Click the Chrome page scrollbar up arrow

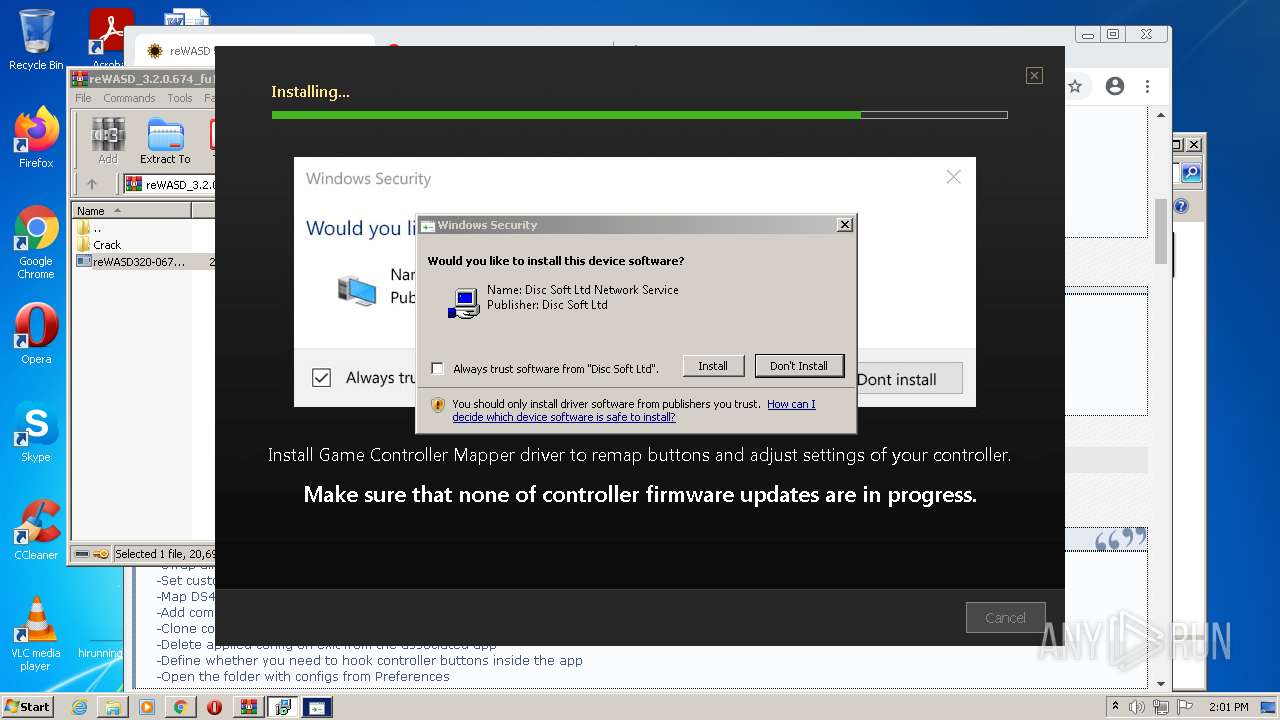(x=1160, y=115)
